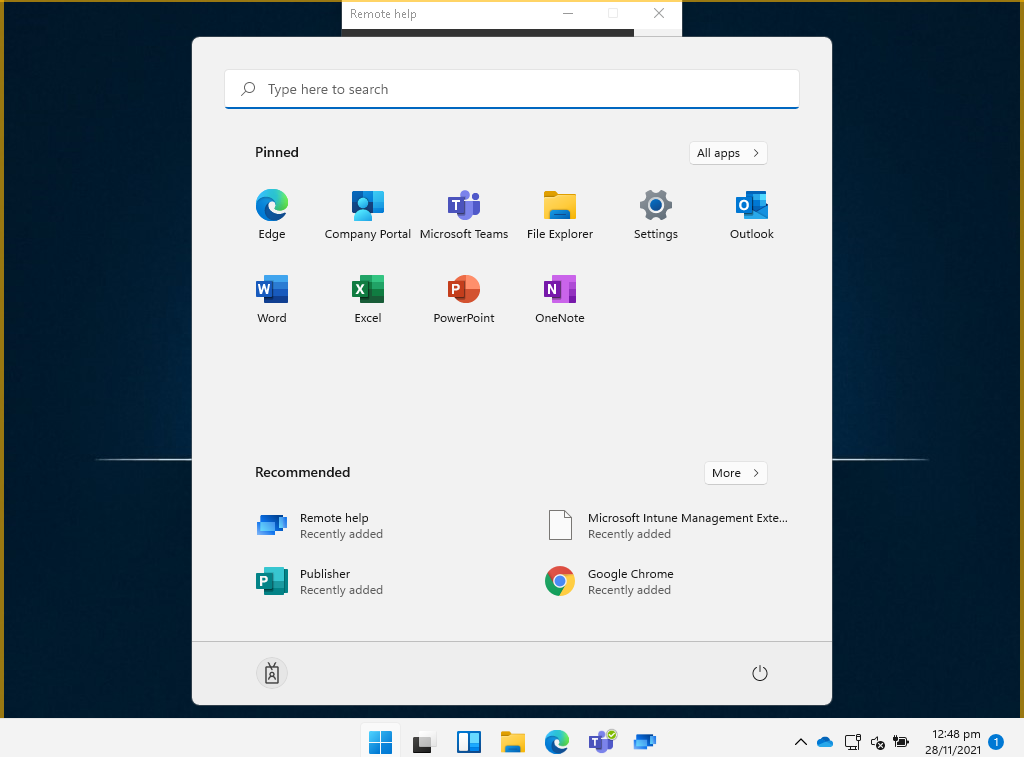This screenshot has height=757, width=1024.
Task: Open Widgets from the taskbar
Action: click(x=468, y=742)
